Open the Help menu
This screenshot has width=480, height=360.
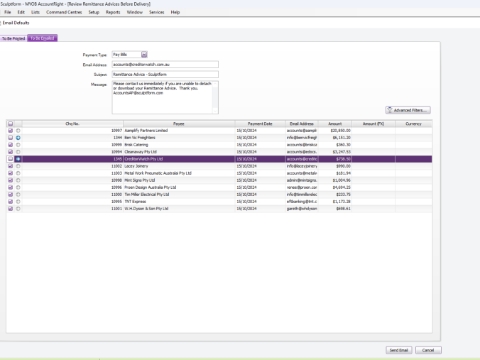pyautogui.click(x=175, y=12)
